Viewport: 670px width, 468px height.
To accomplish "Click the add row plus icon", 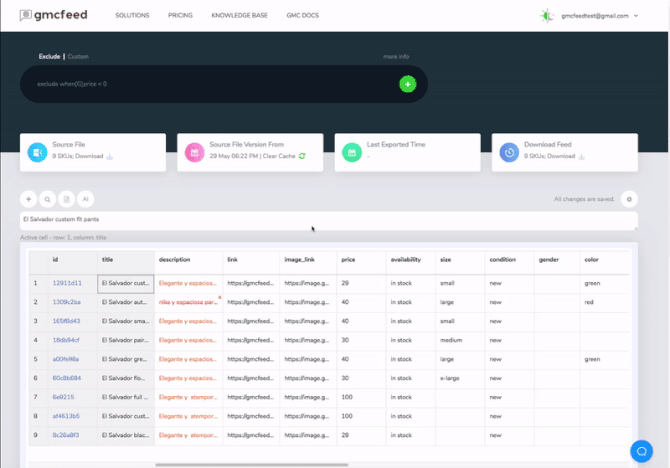I will [x=29, y=199].
